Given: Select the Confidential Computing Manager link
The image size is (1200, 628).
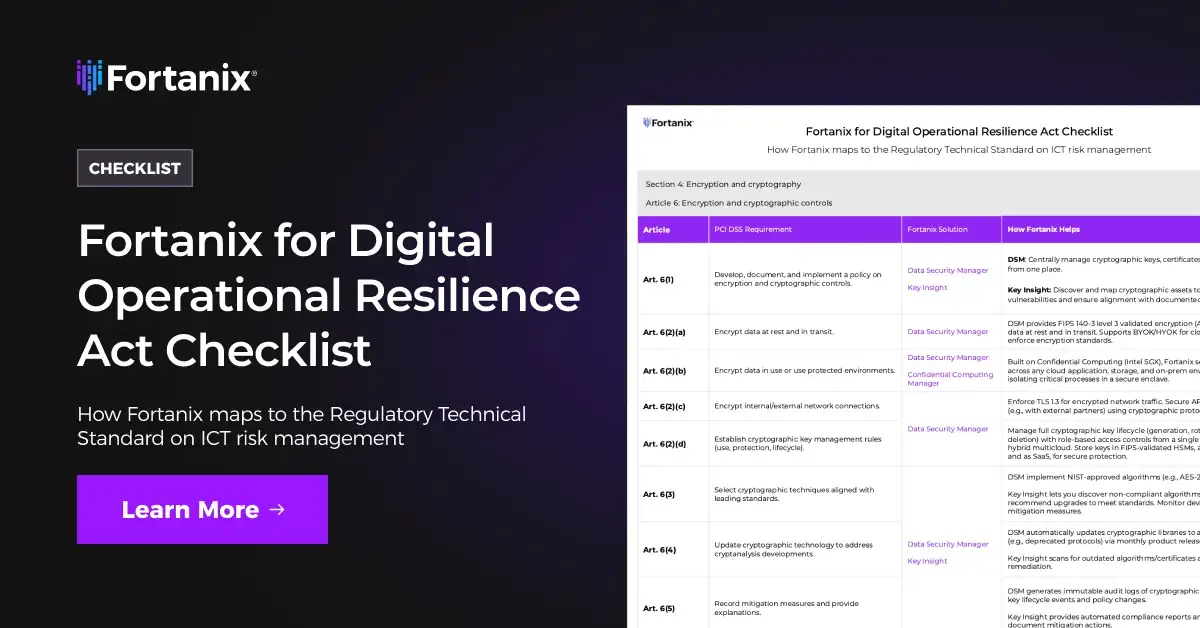Looking at the screenshot, I should pyautogui.click(x=949, y=377).
